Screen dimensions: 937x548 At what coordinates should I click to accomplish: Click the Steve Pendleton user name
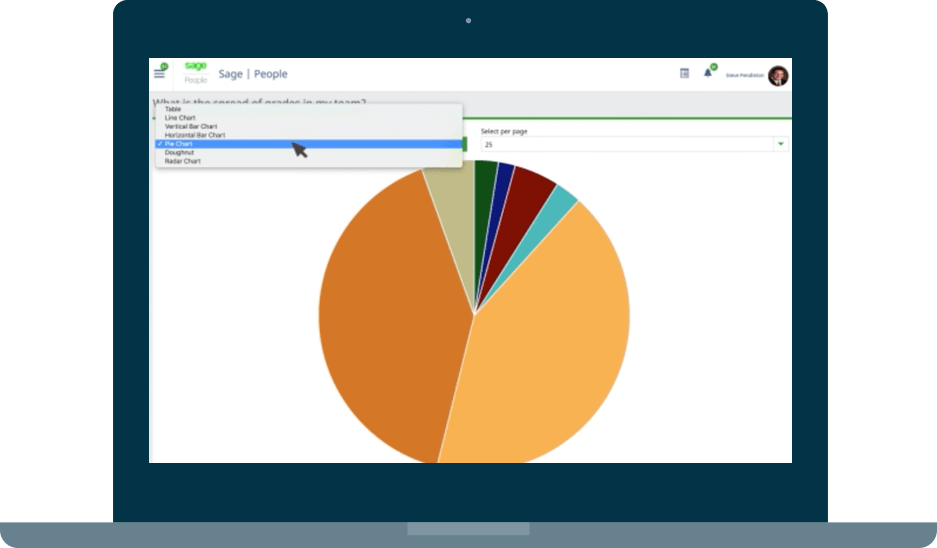(x=745, y=75)
